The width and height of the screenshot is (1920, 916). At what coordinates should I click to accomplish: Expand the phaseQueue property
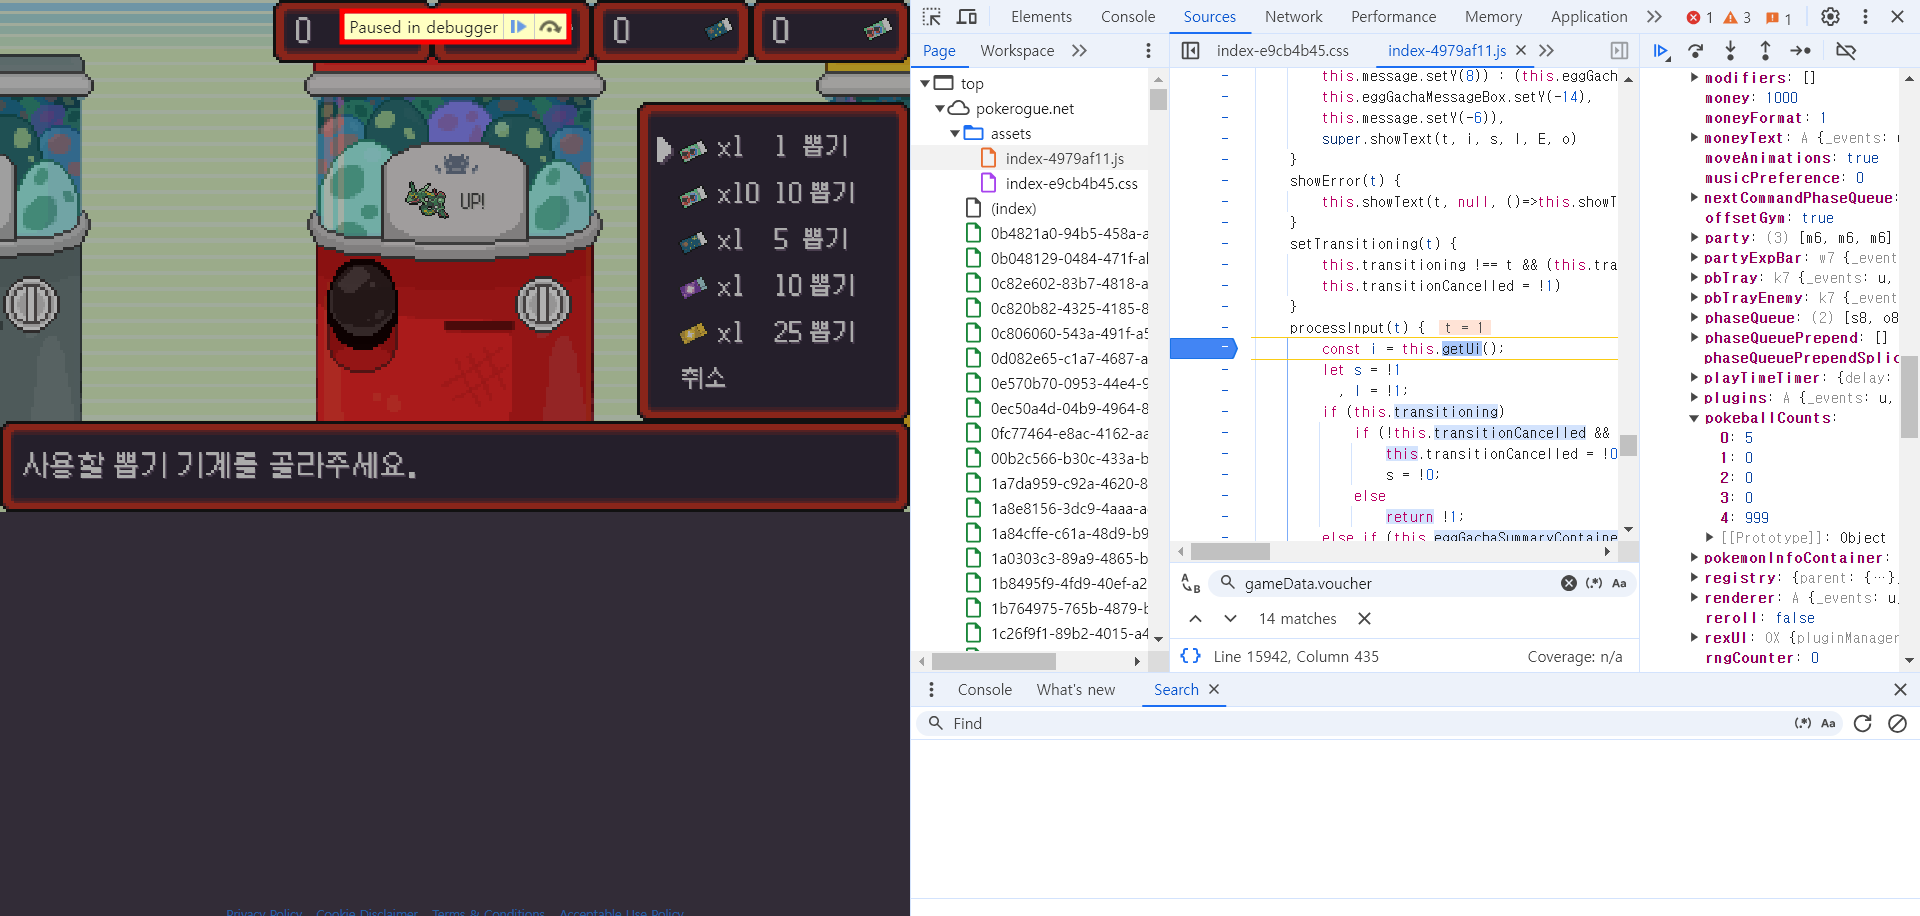tap(1694, 318)
